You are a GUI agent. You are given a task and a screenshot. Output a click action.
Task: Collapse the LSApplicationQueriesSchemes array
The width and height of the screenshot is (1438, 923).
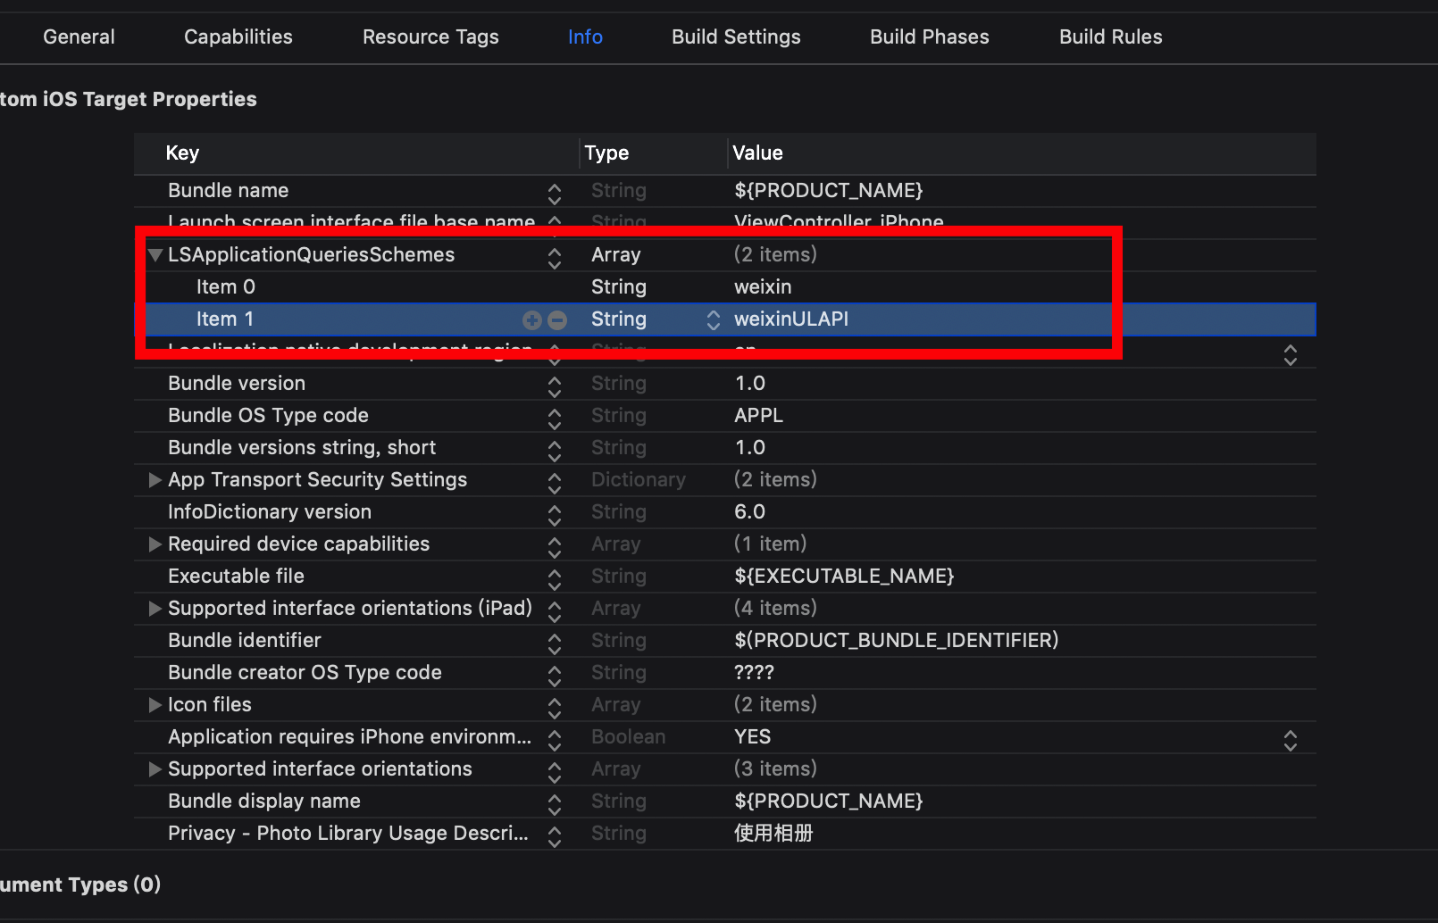[x=155, y=255]
